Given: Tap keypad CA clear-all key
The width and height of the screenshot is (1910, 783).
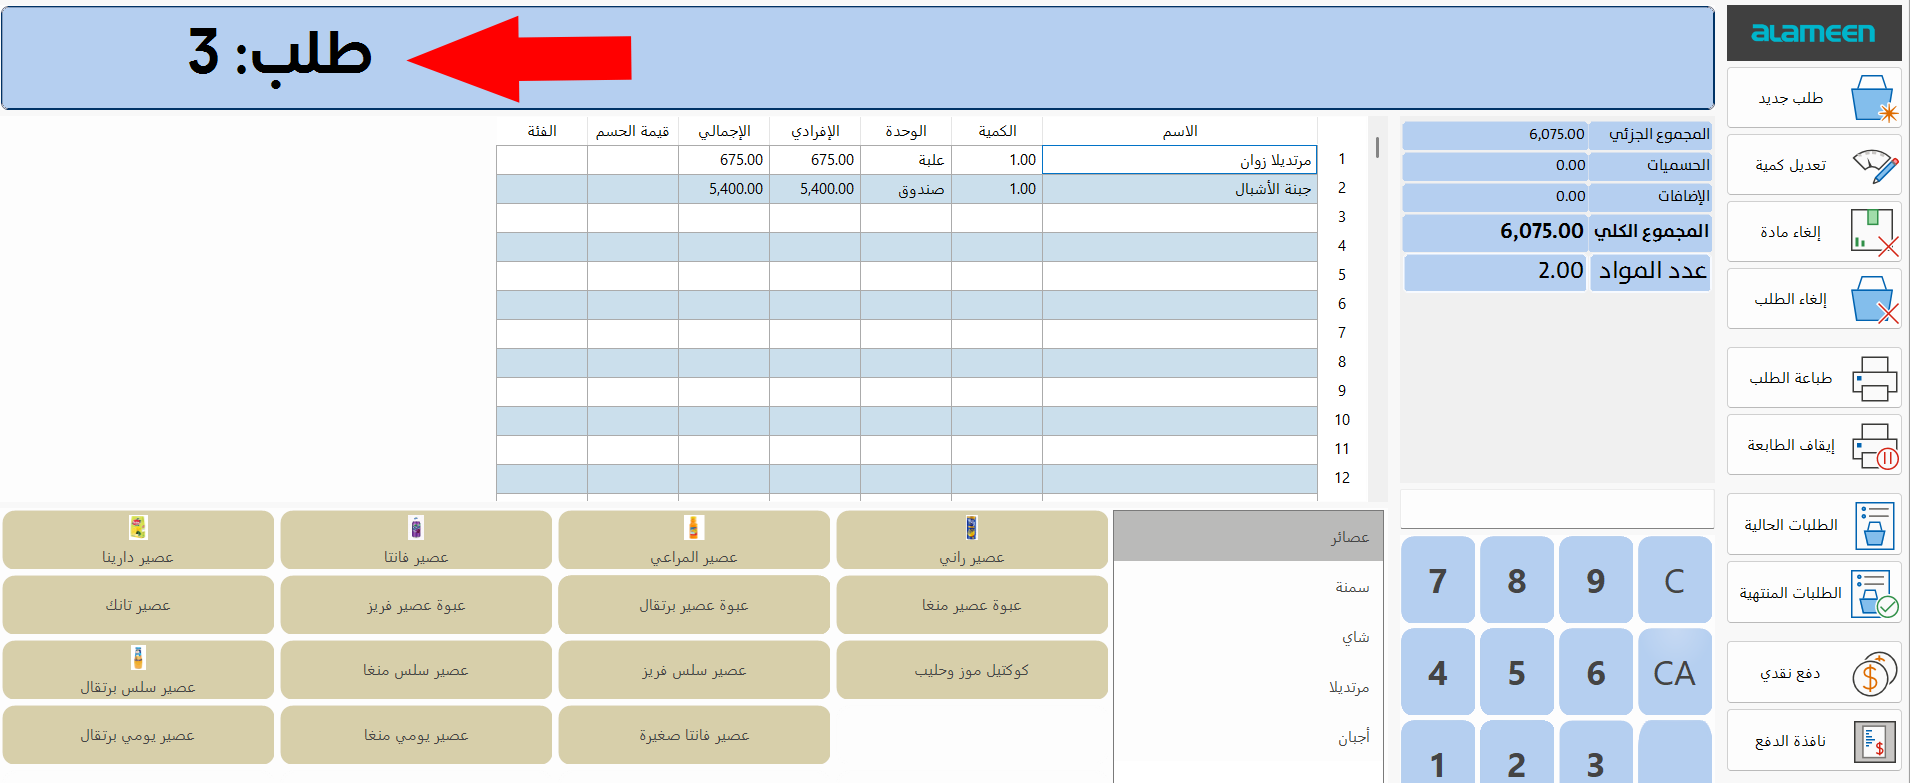Looking at the screenshot, I should tap(1675, 672).
